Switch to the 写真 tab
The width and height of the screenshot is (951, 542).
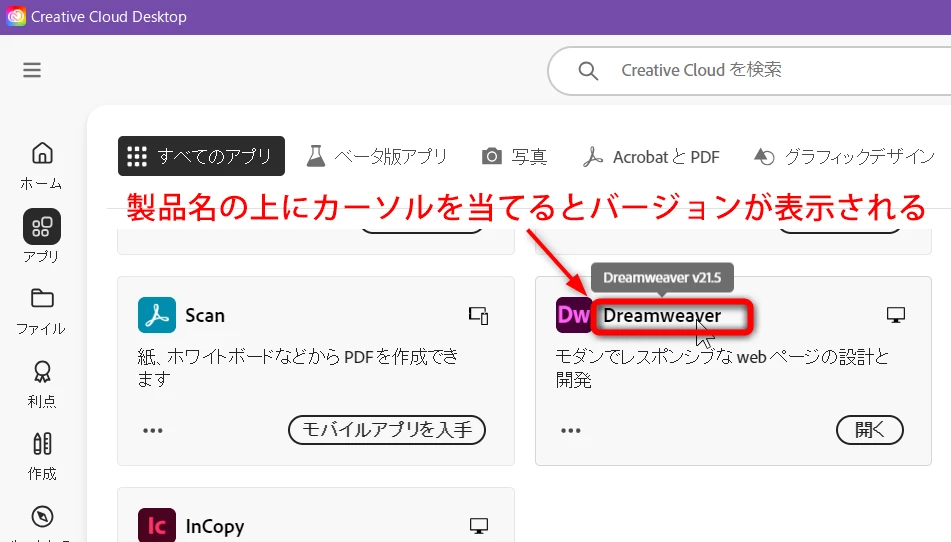click(514, 156)
